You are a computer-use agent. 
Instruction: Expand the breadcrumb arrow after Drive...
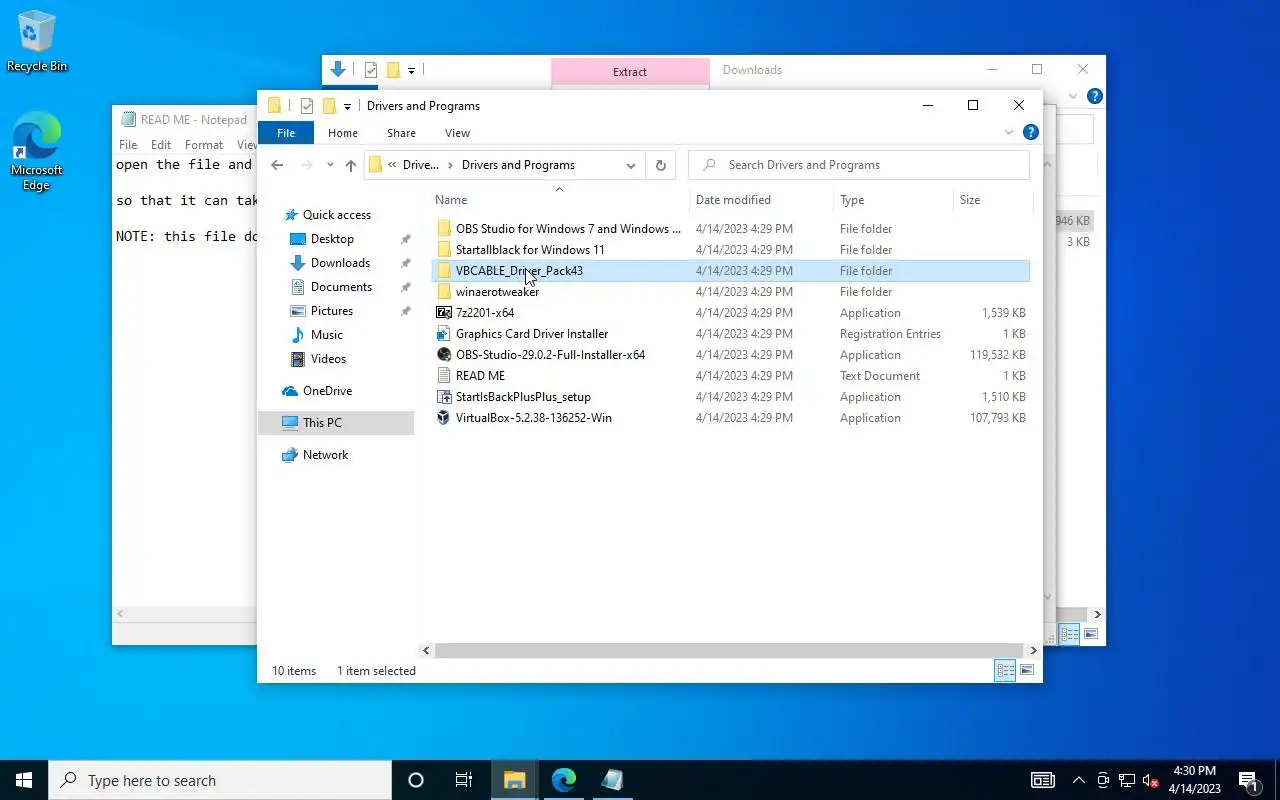(x=450, y=165)
